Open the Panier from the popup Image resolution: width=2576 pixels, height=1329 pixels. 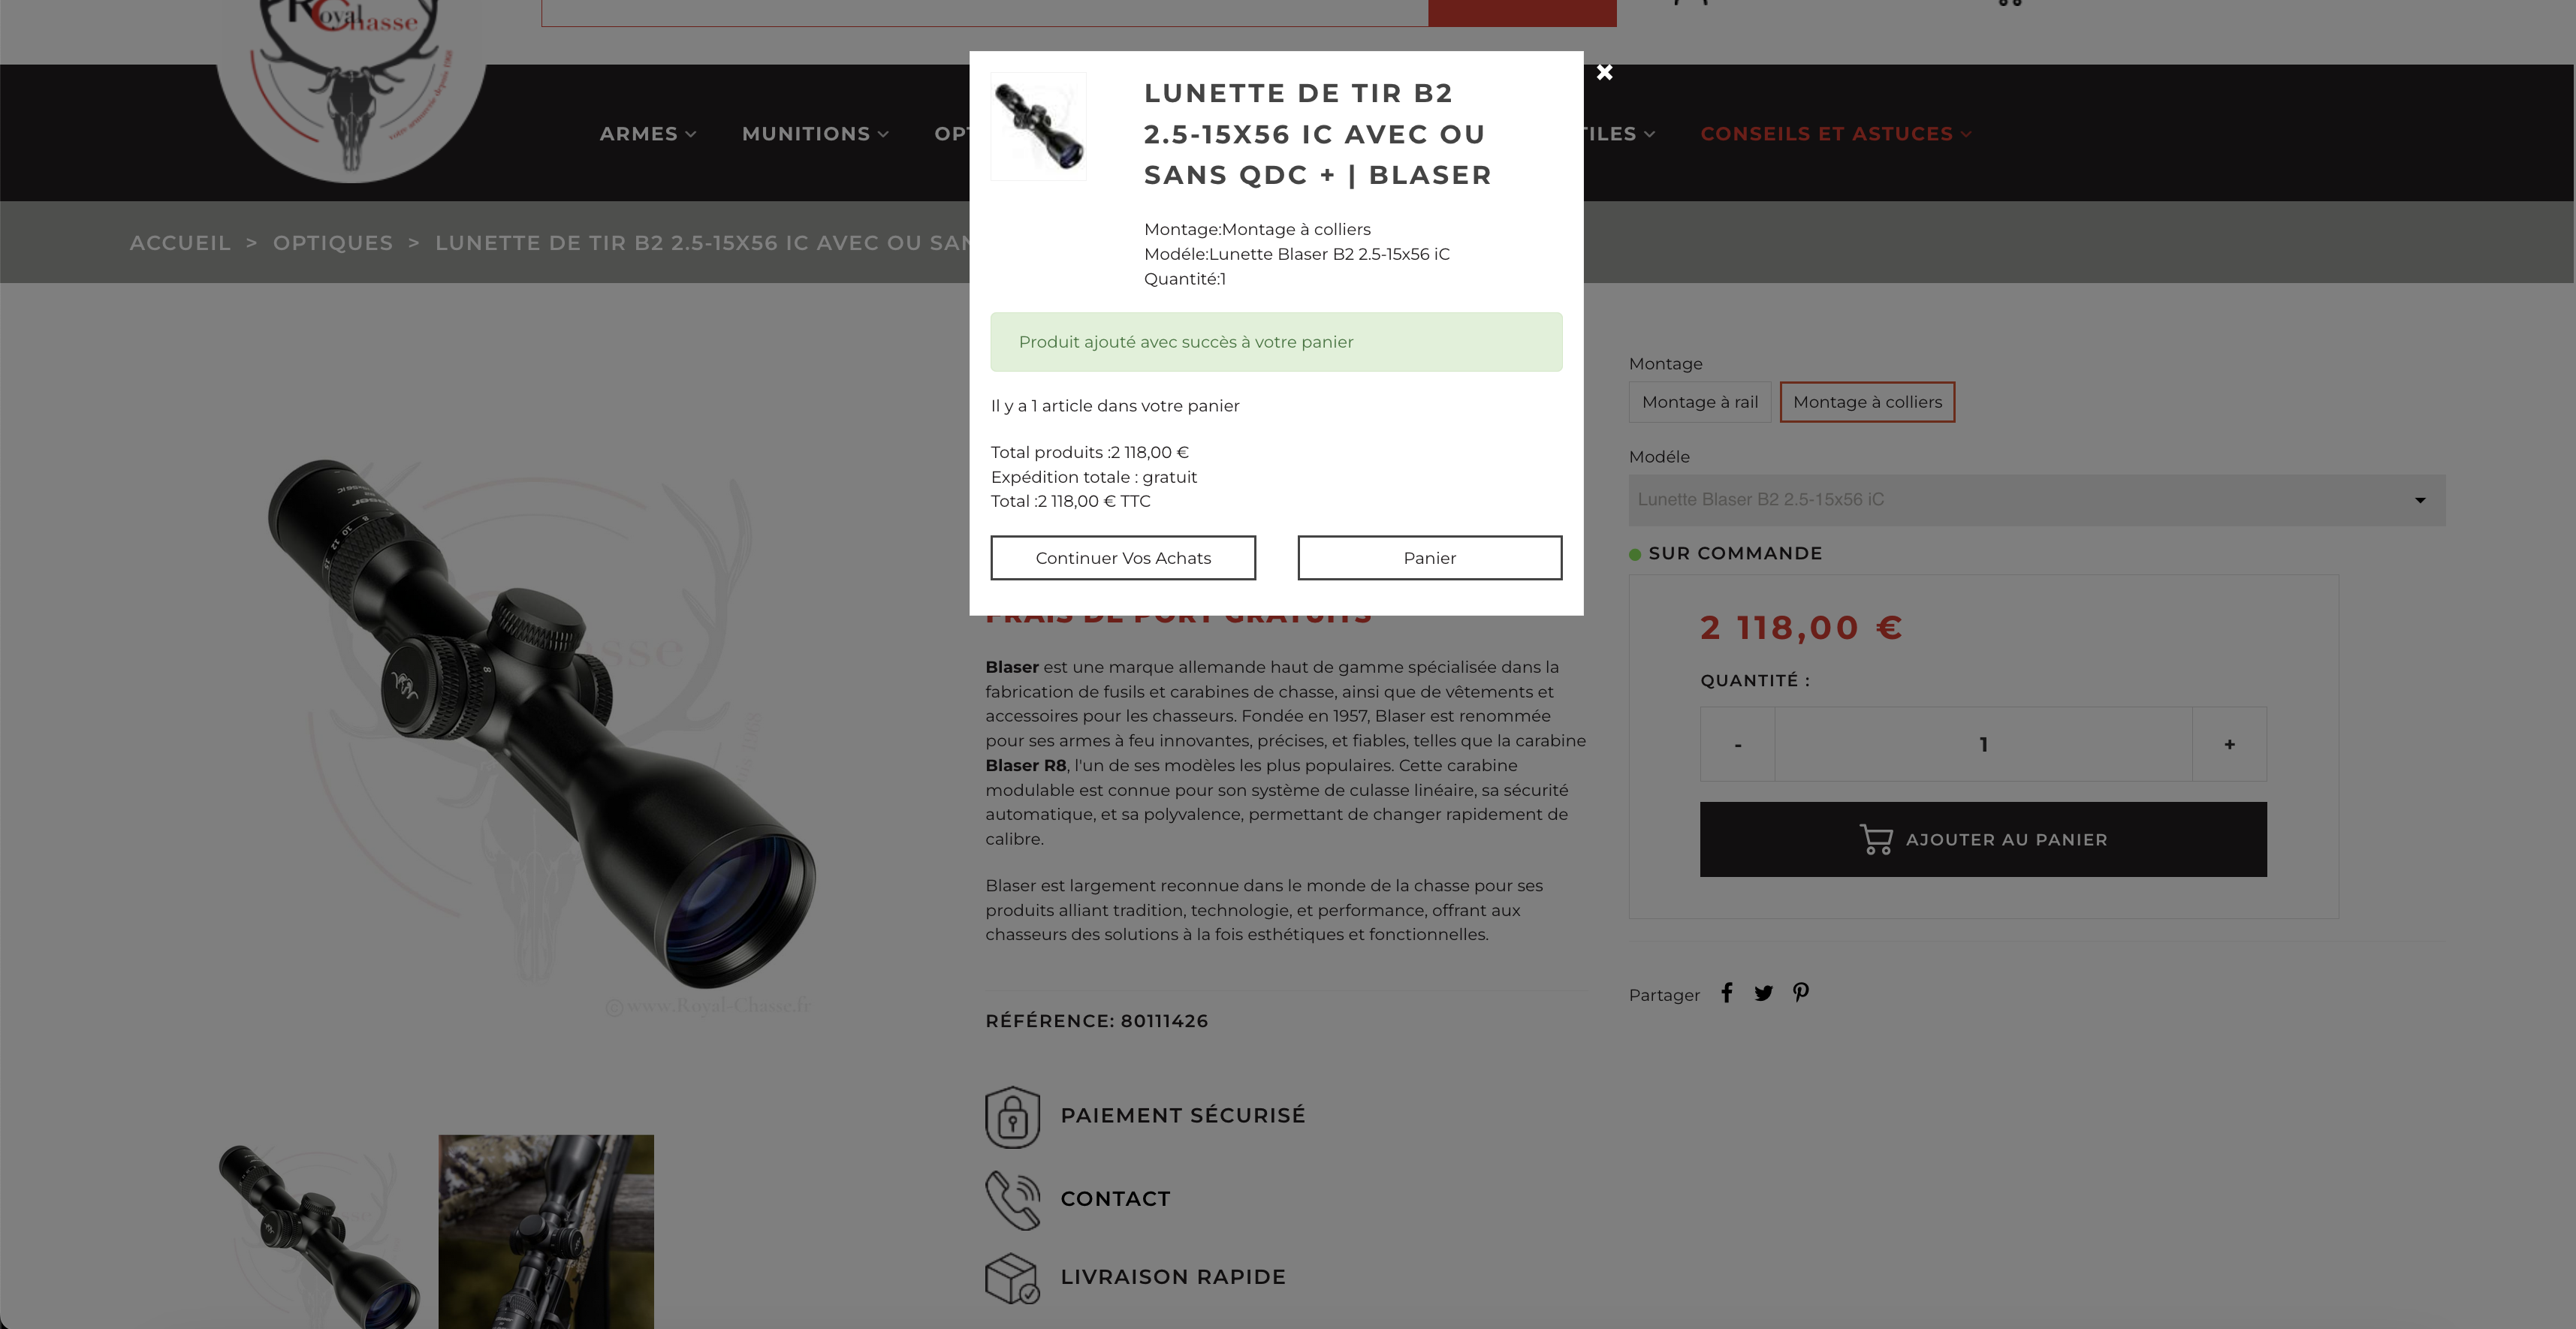pyautogui.click(x=1430, y=558)
